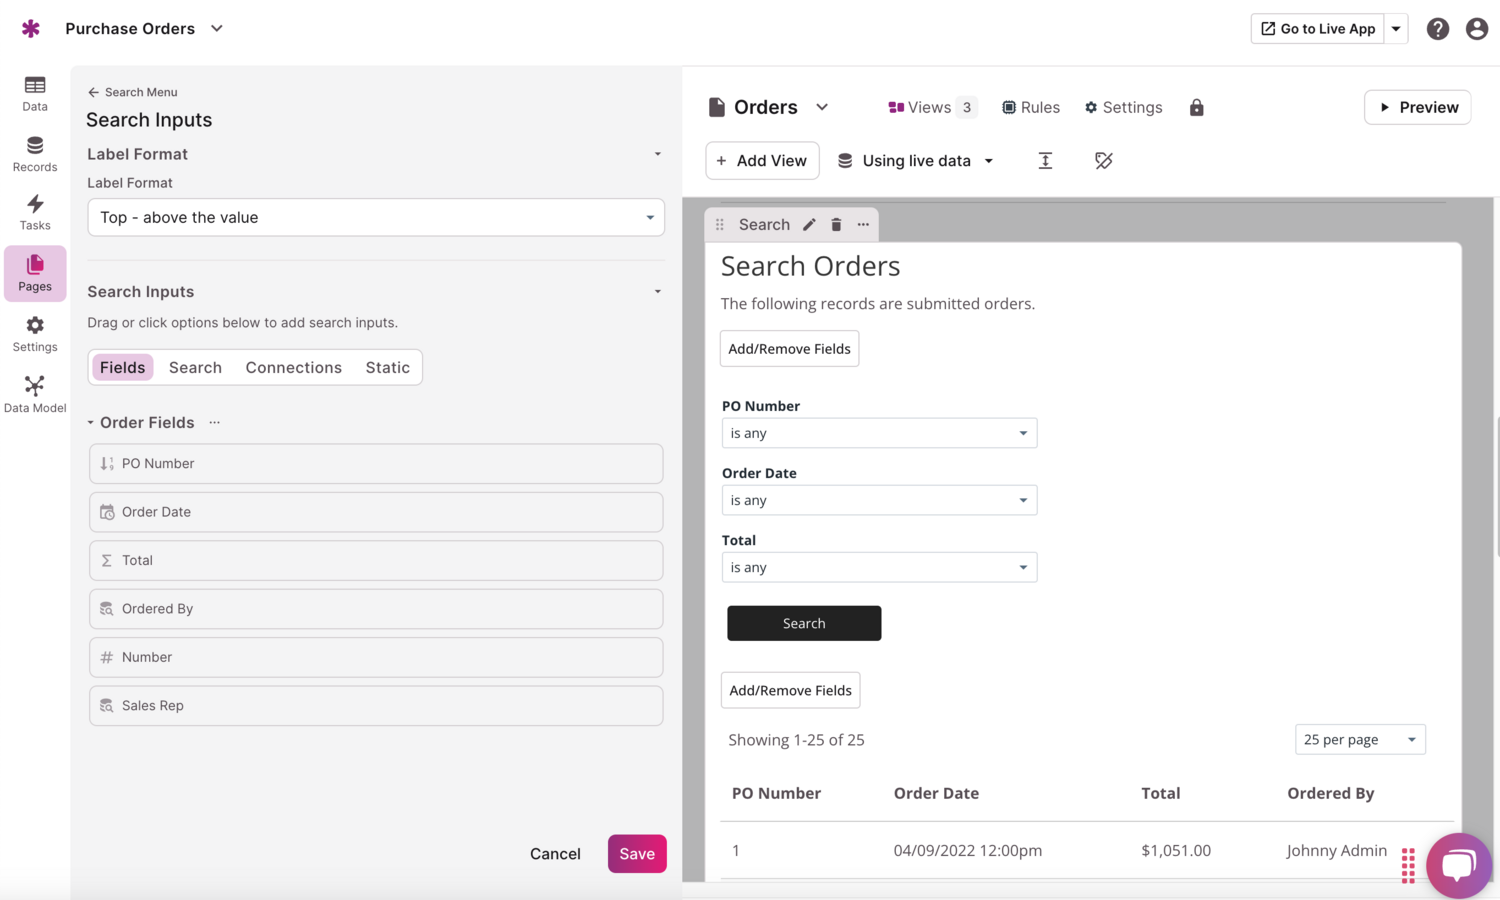Open the Records section in sidebar
The height and width of the screenshot is (900, 1500).
click(35, 154)
